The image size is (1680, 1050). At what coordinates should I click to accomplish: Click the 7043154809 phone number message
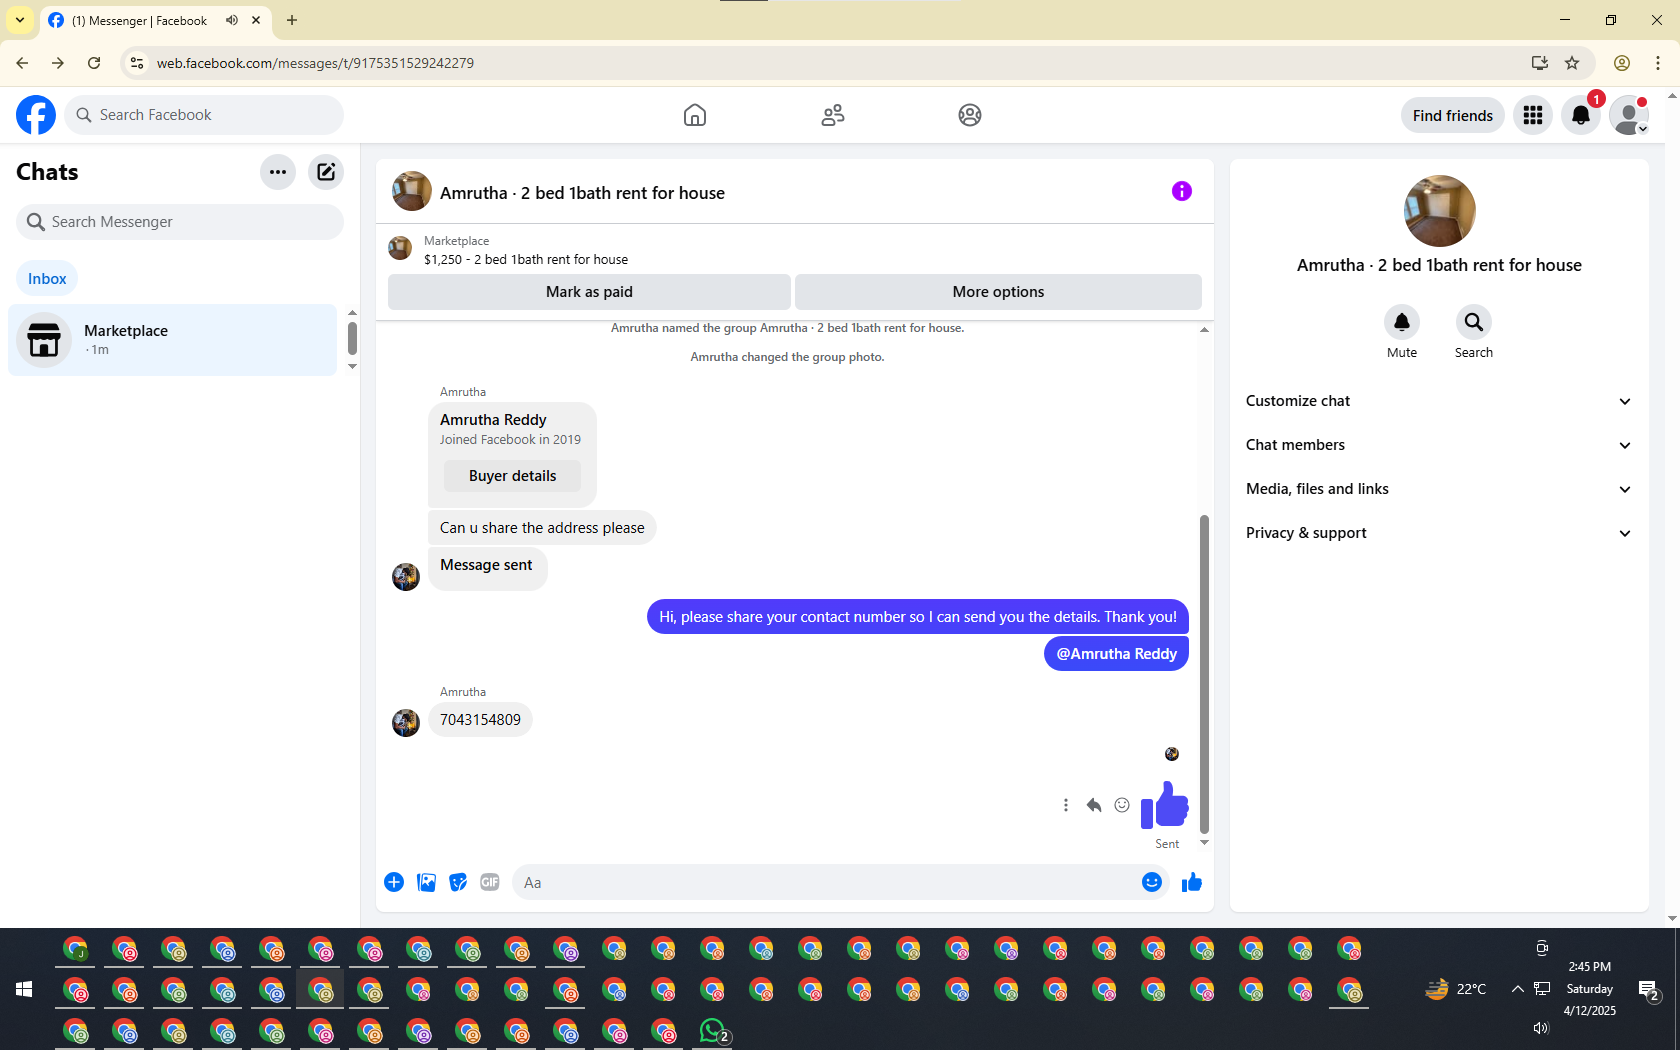(480, 720)
